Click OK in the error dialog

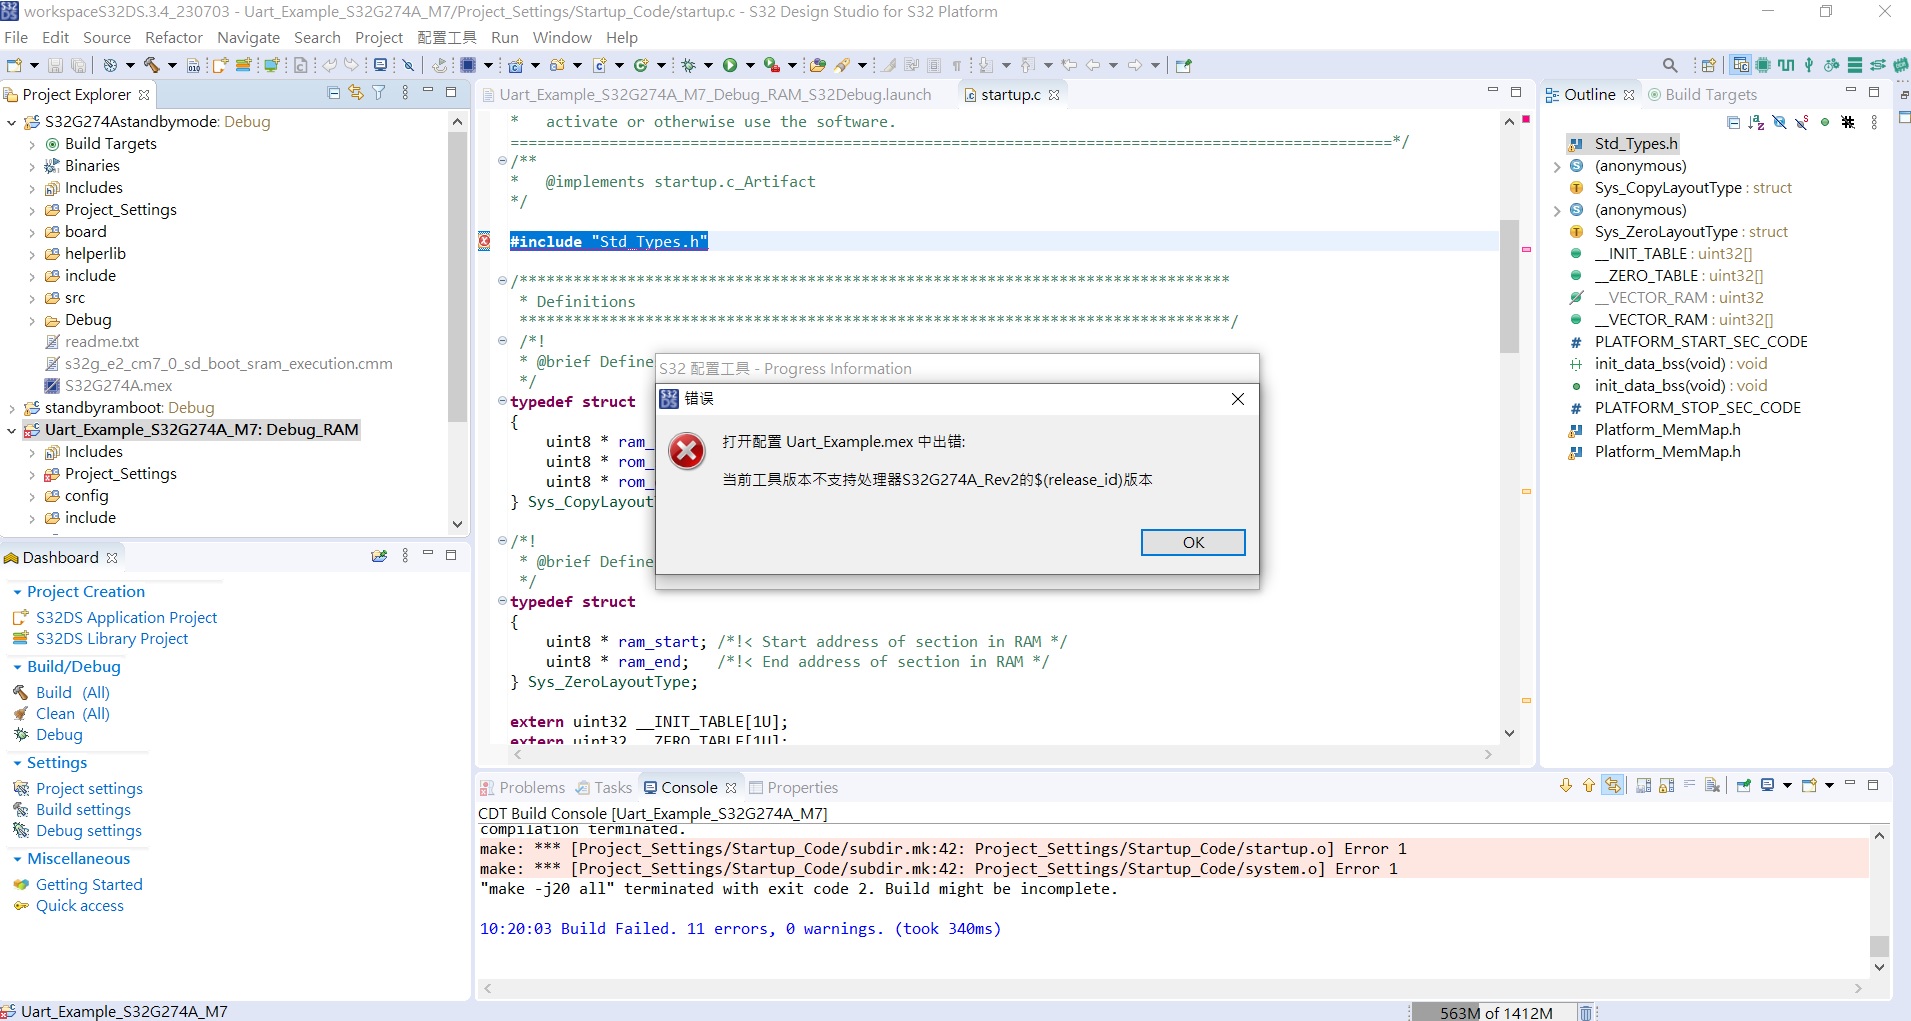(1192, 542)
